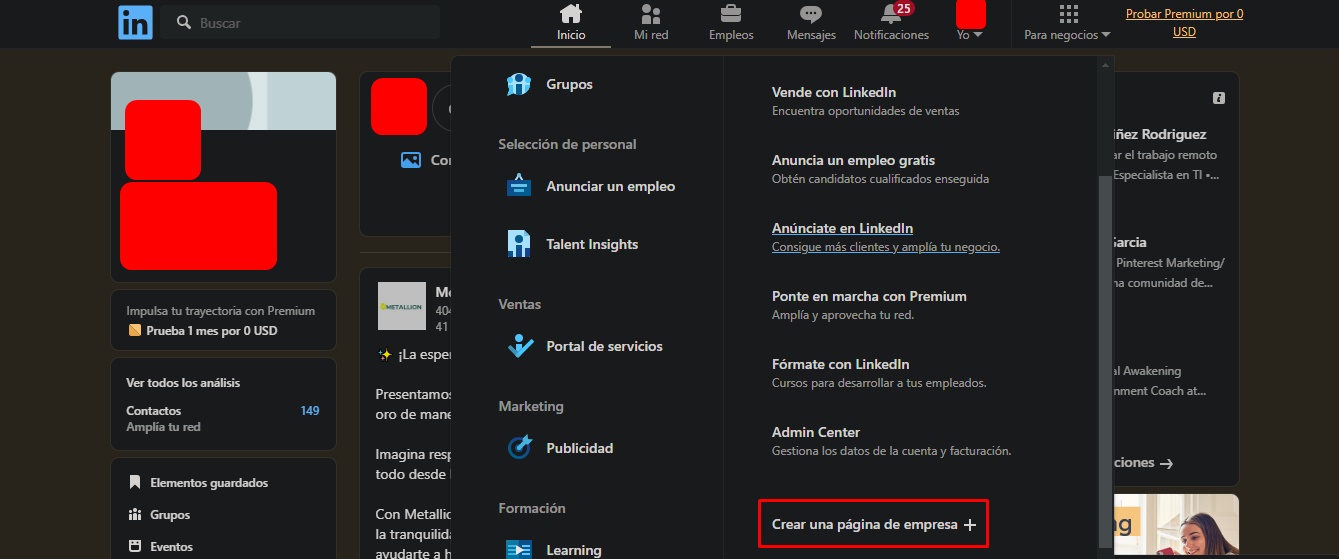Screen dimensions: 1339x559
Task: Click the Learning play icon
Action: click(x=519, y=549)
